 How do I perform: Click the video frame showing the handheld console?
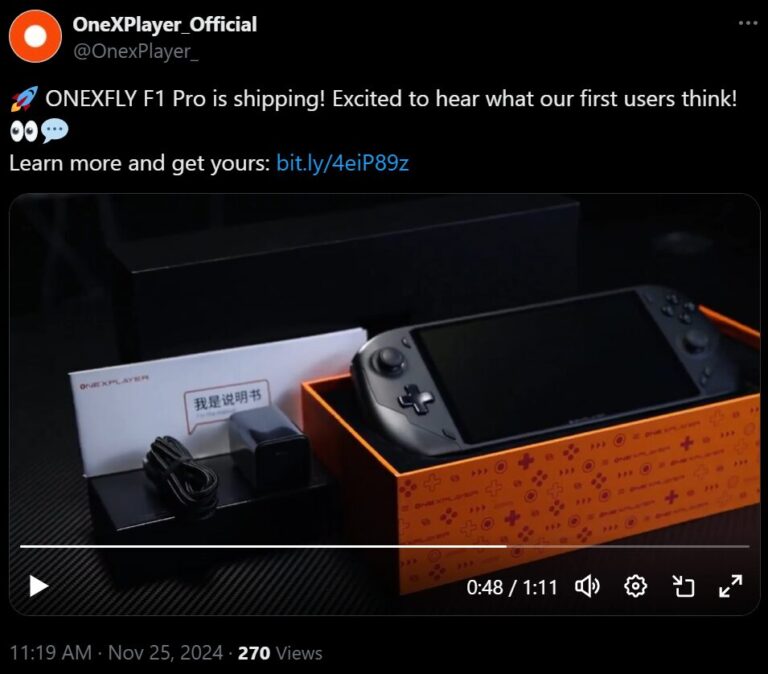pos(384,367)
